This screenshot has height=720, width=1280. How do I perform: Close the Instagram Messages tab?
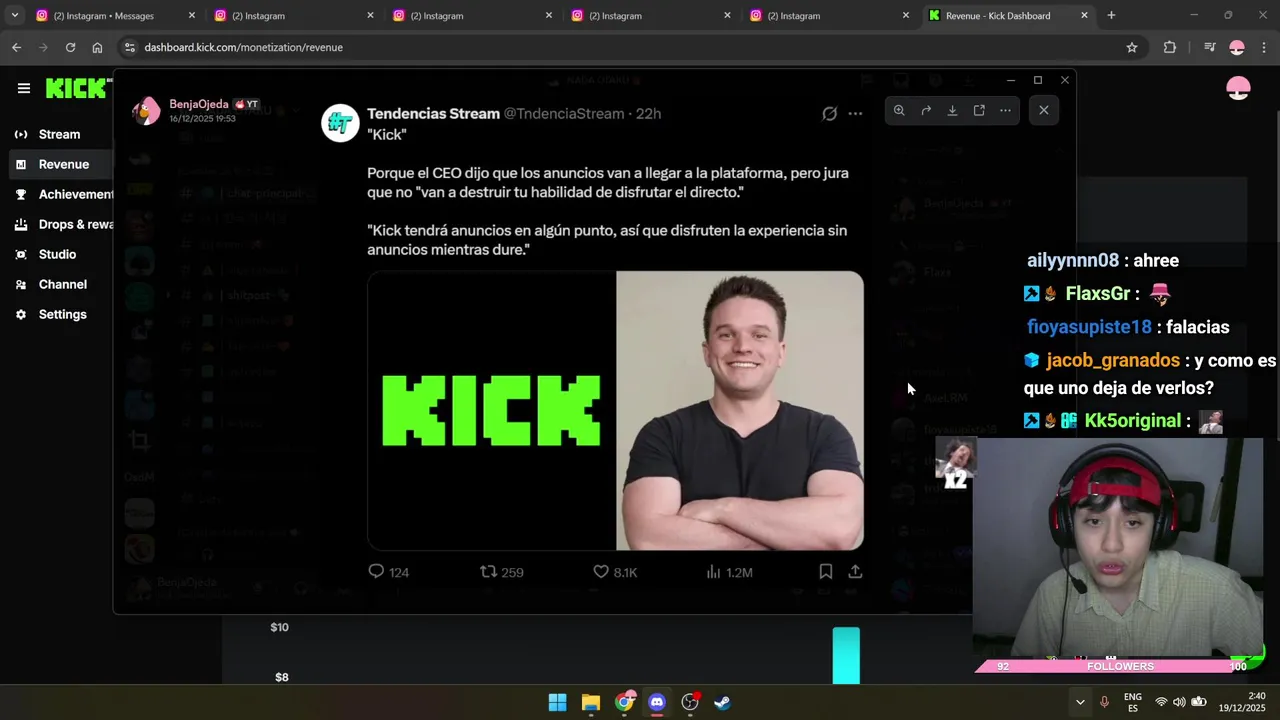[x=191, y=16]
